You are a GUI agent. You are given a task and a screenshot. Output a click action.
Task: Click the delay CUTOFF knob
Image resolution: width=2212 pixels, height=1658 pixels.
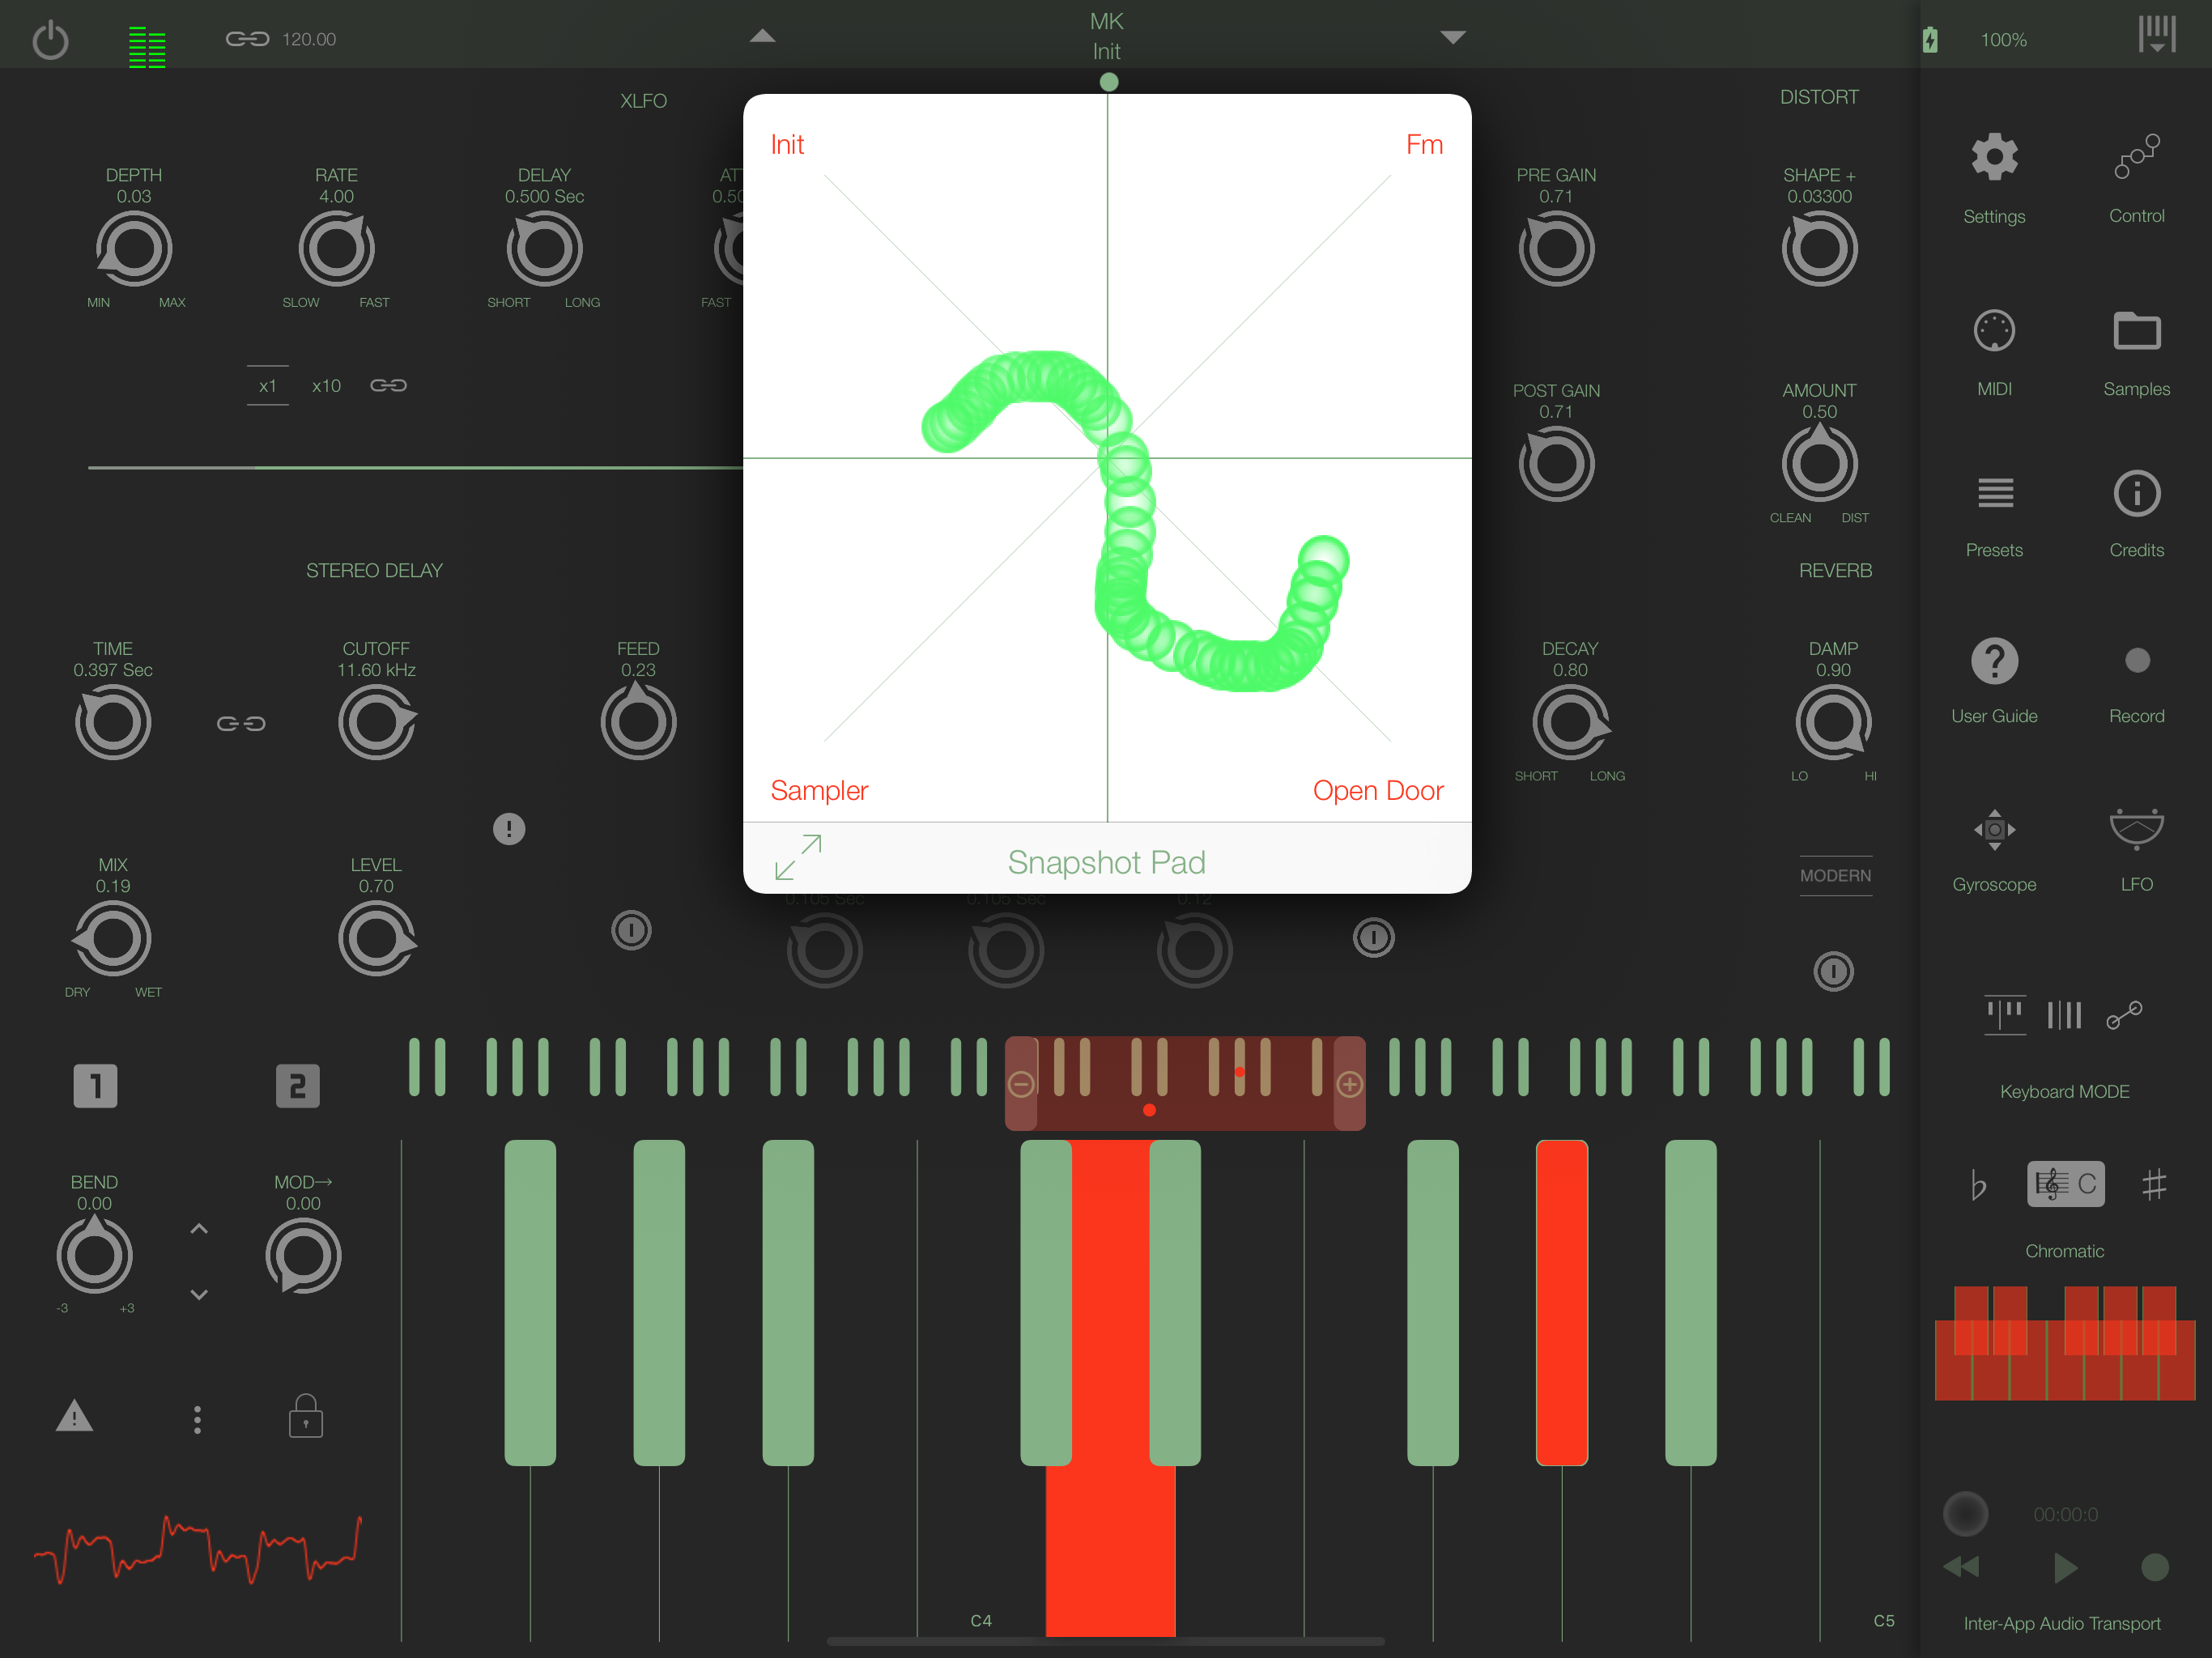tap(377, 722)
